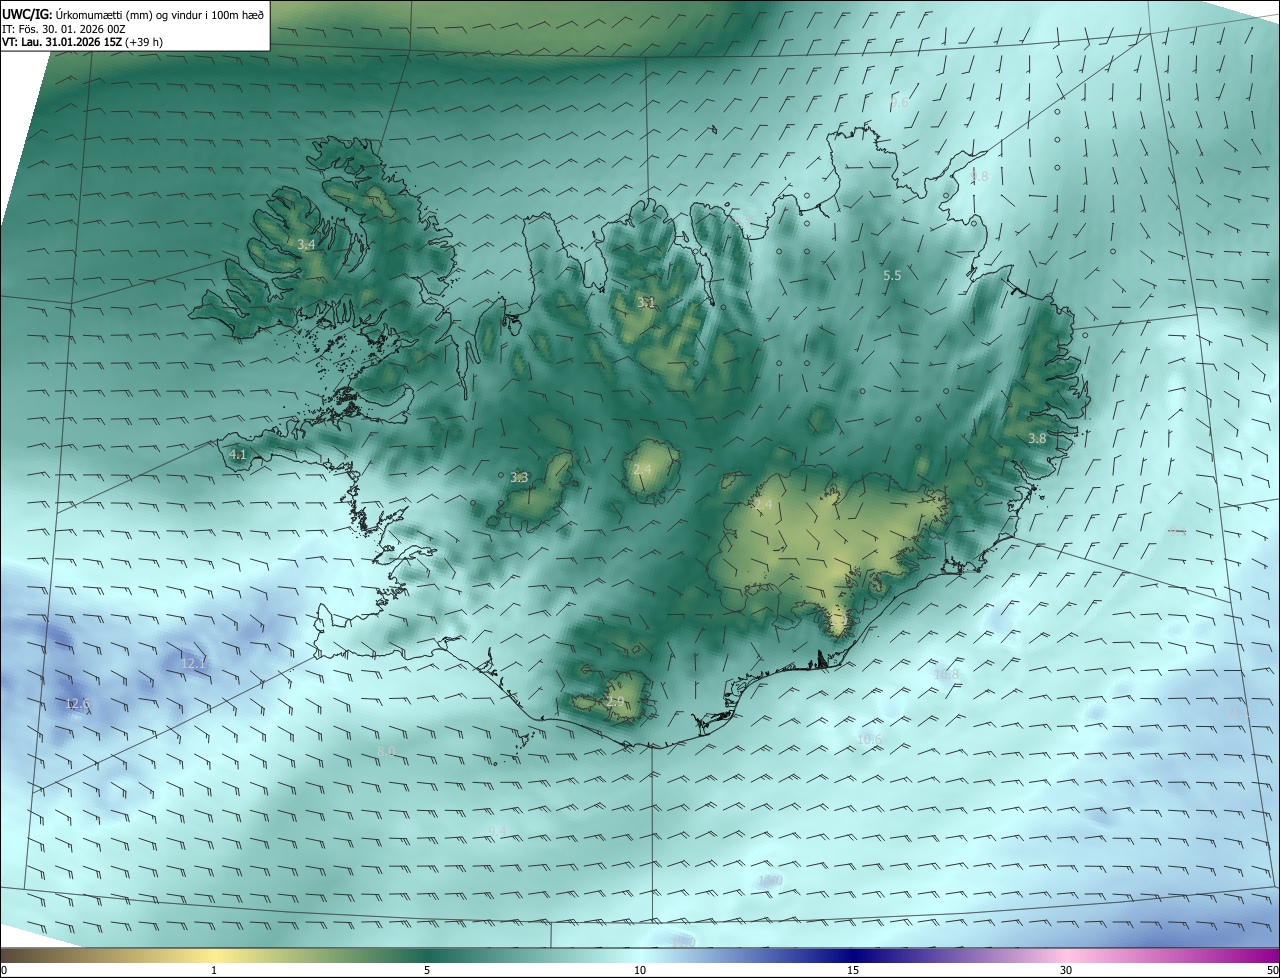The width and height of the screenshot is (1280, 978).
Task: Click the 3.3 value on the western glacier
Action: 519,478
